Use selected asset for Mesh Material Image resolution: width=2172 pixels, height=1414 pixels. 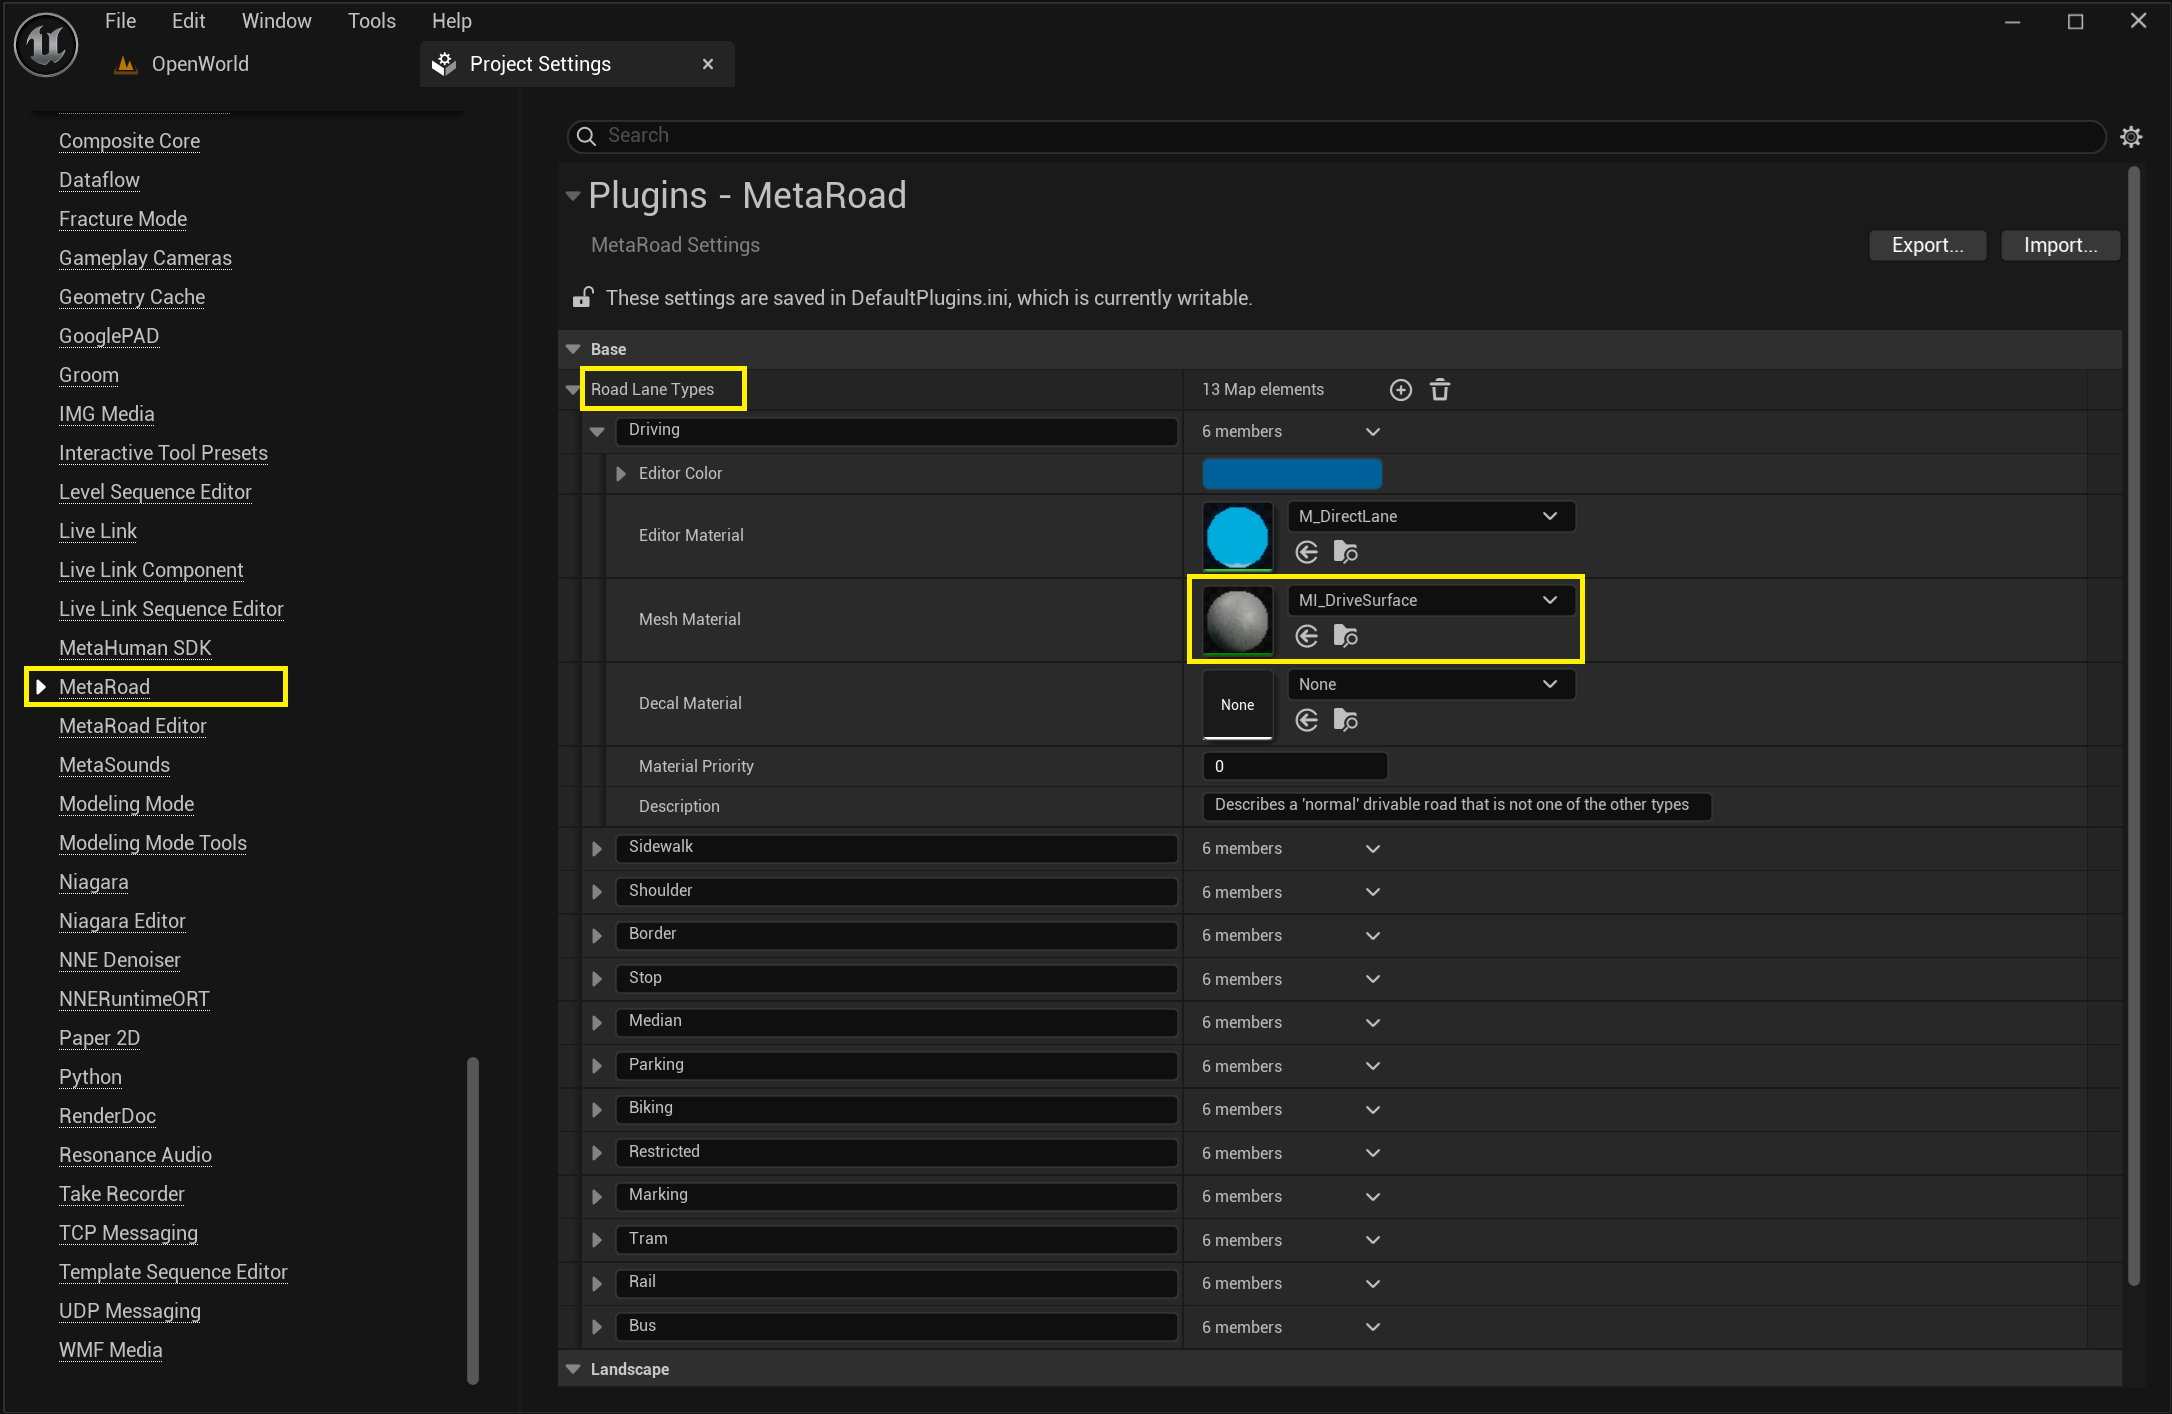(1307, 636)
